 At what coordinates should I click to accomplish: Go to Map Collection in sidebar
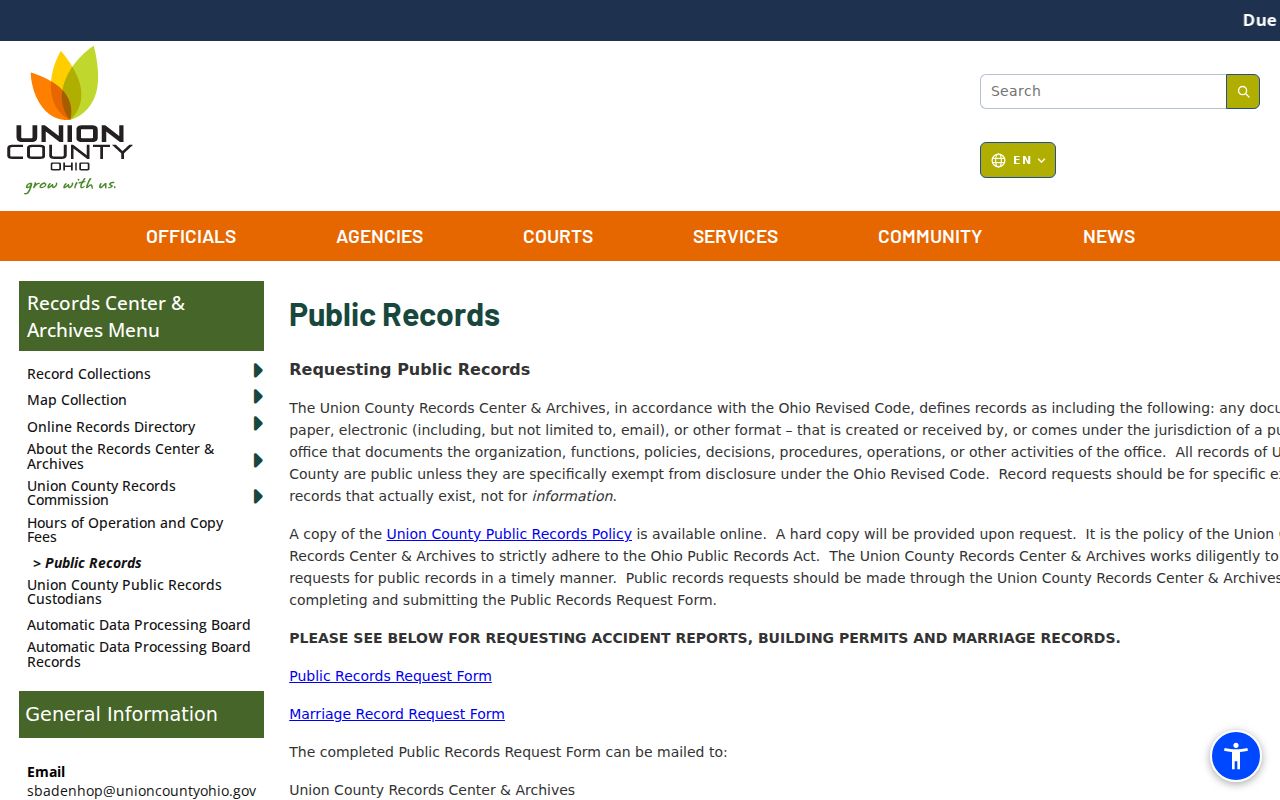pos(77,400)
